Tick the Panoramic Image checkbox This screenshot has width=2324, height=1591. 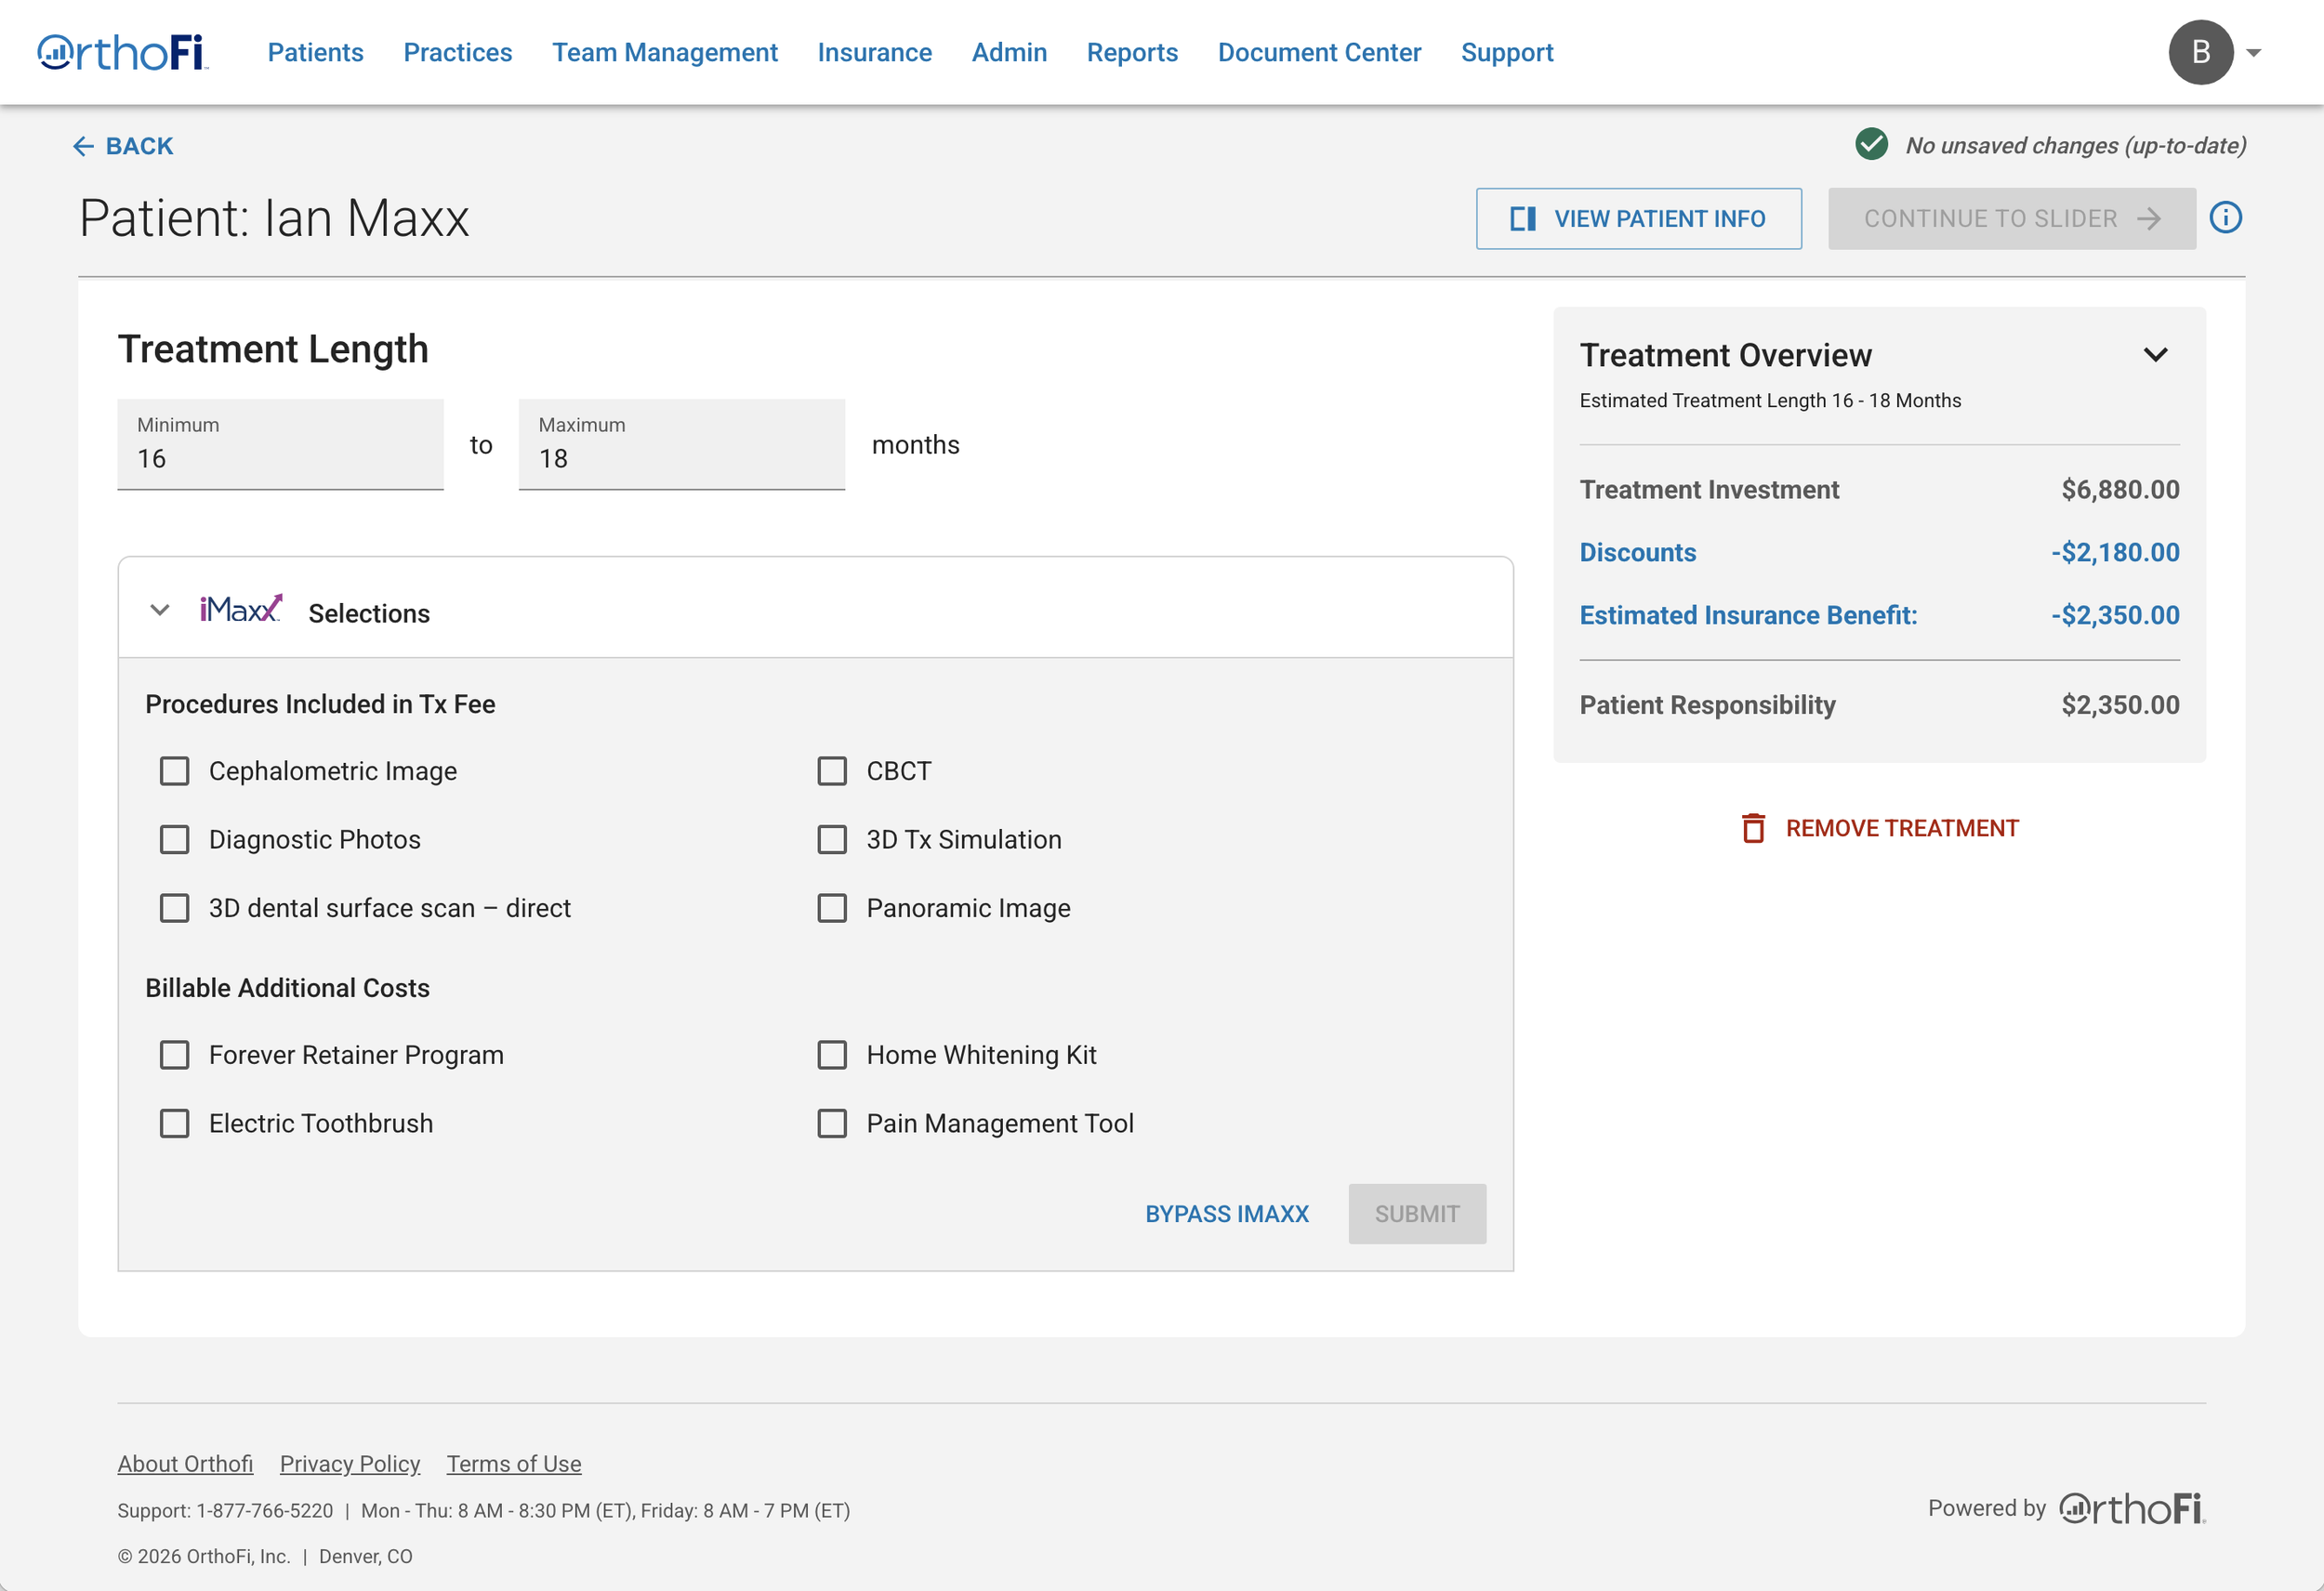point(831,908)
